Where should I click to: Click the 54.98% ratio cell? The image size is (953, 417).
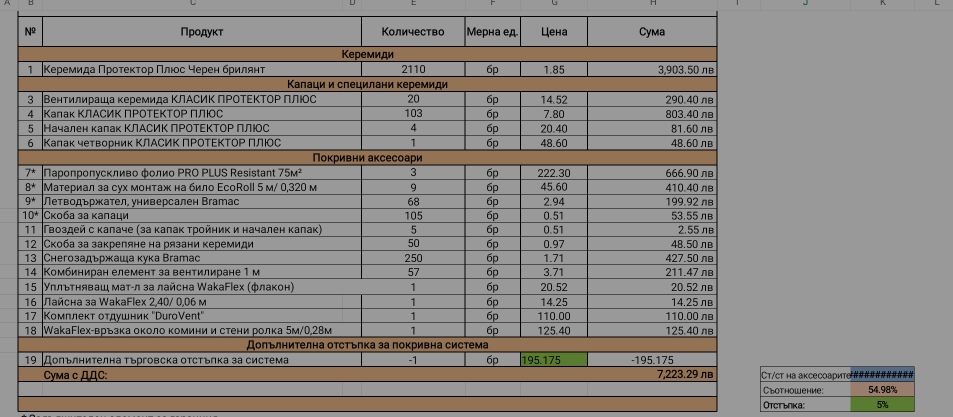pyautogui.click(x=882, y=389)
